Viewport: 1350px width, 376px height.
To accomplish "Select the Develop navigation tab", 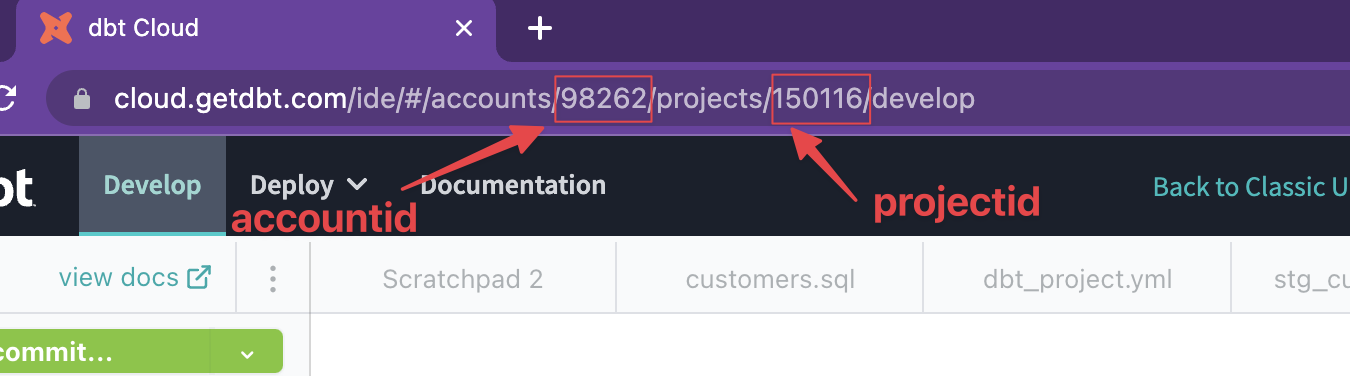I will (x=152, y=186).
